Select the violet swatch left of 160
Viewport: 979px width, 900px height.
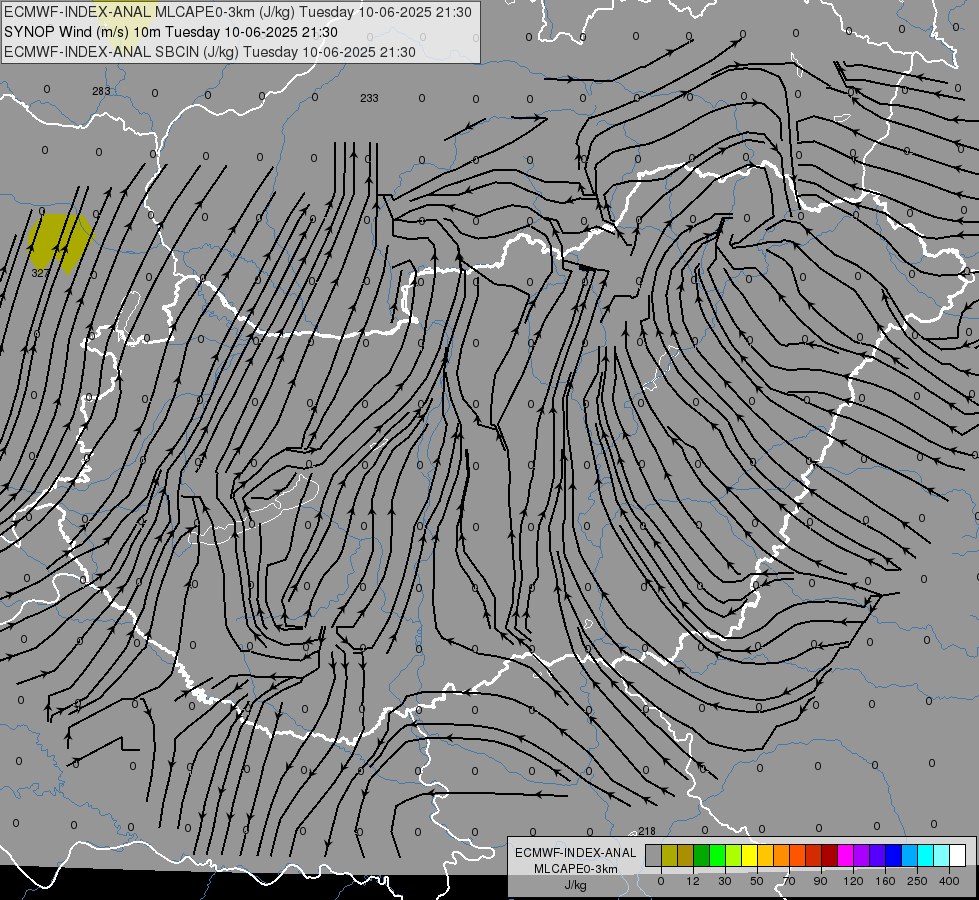877,855
